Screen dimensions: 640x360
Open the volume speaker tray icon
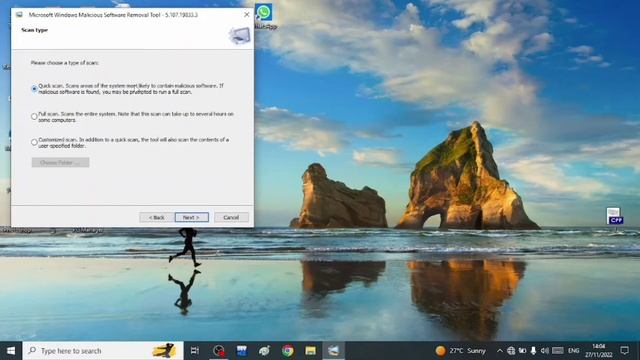[x=544, y=351]
